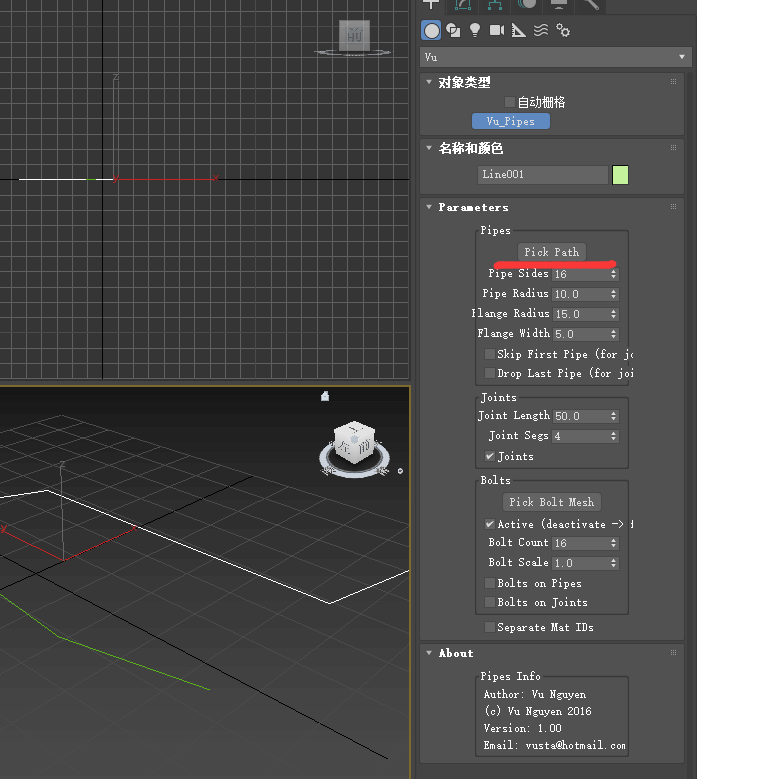765x779 pixels.
Task: Open the green object color swatch
Action: point(620,175)
